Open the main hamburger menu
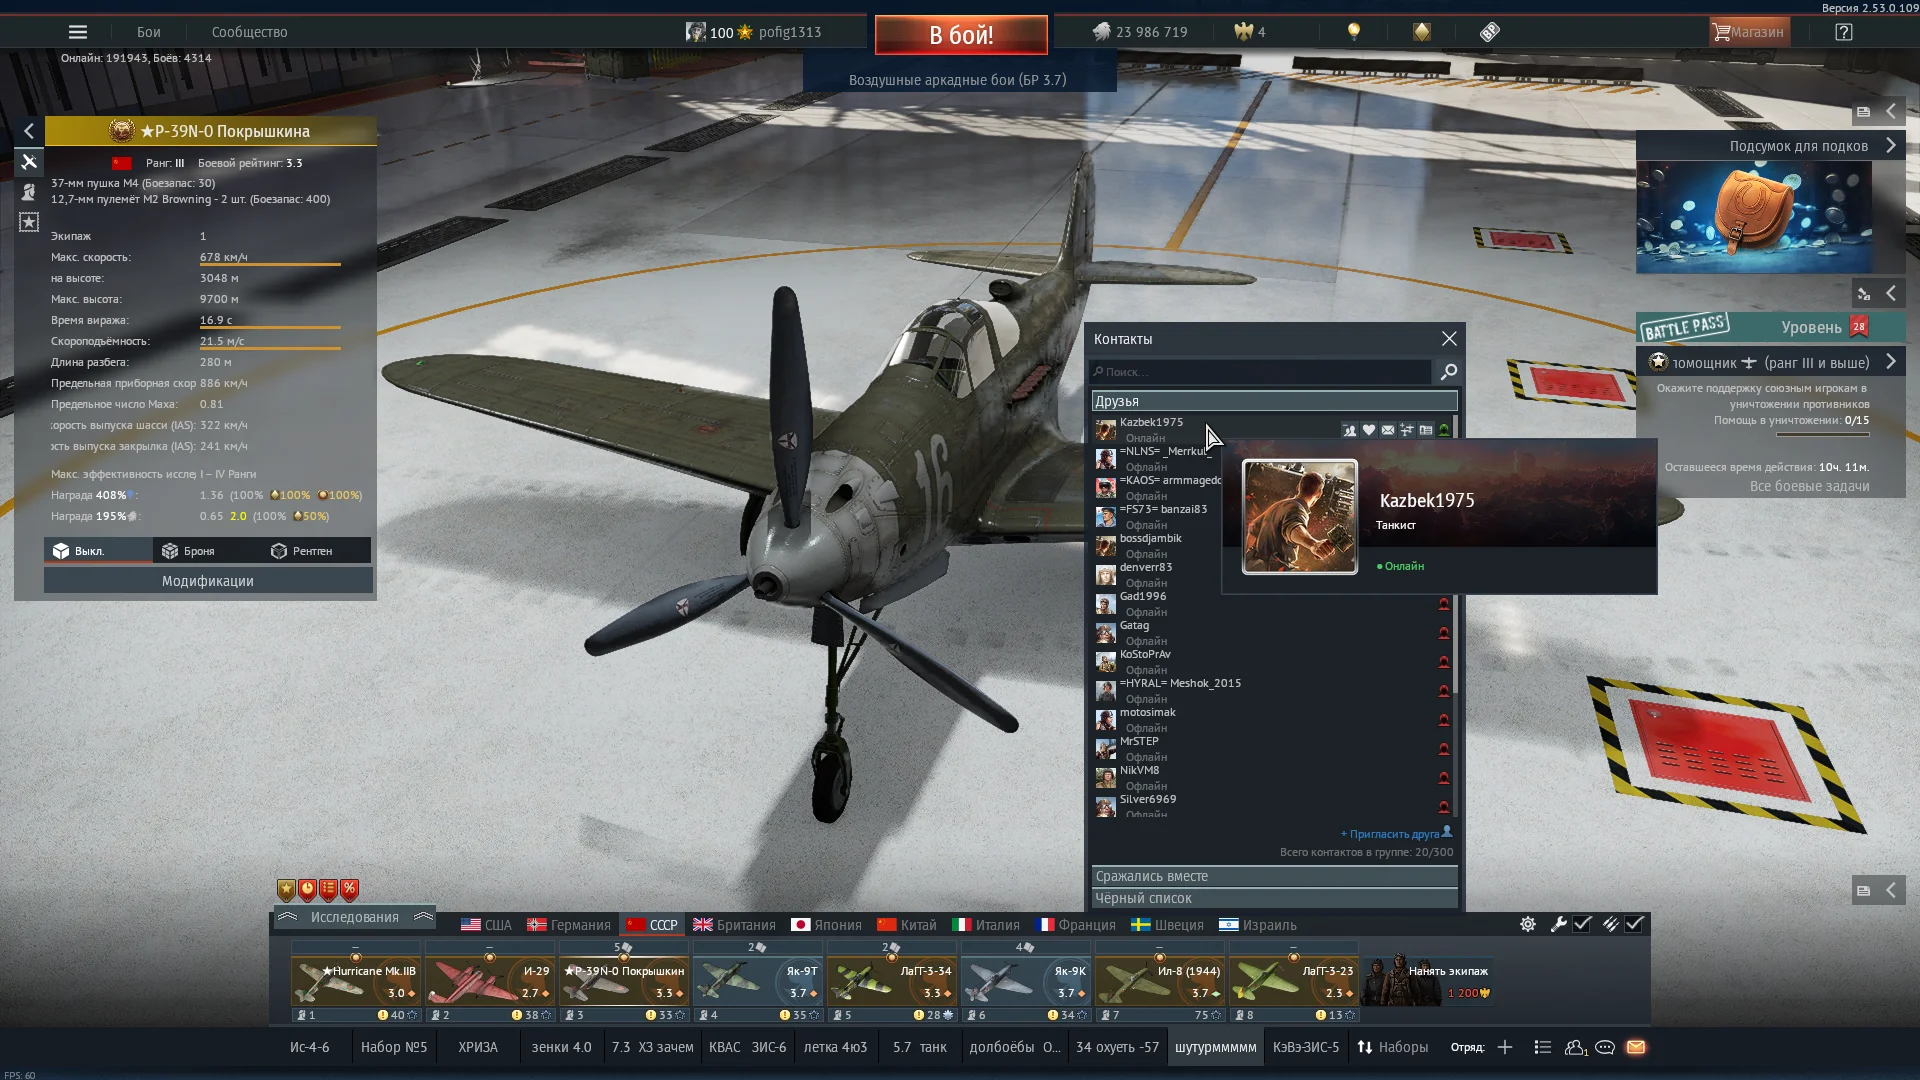The width and height of the screenshot is (1920, 1080). tap(77, 32)
